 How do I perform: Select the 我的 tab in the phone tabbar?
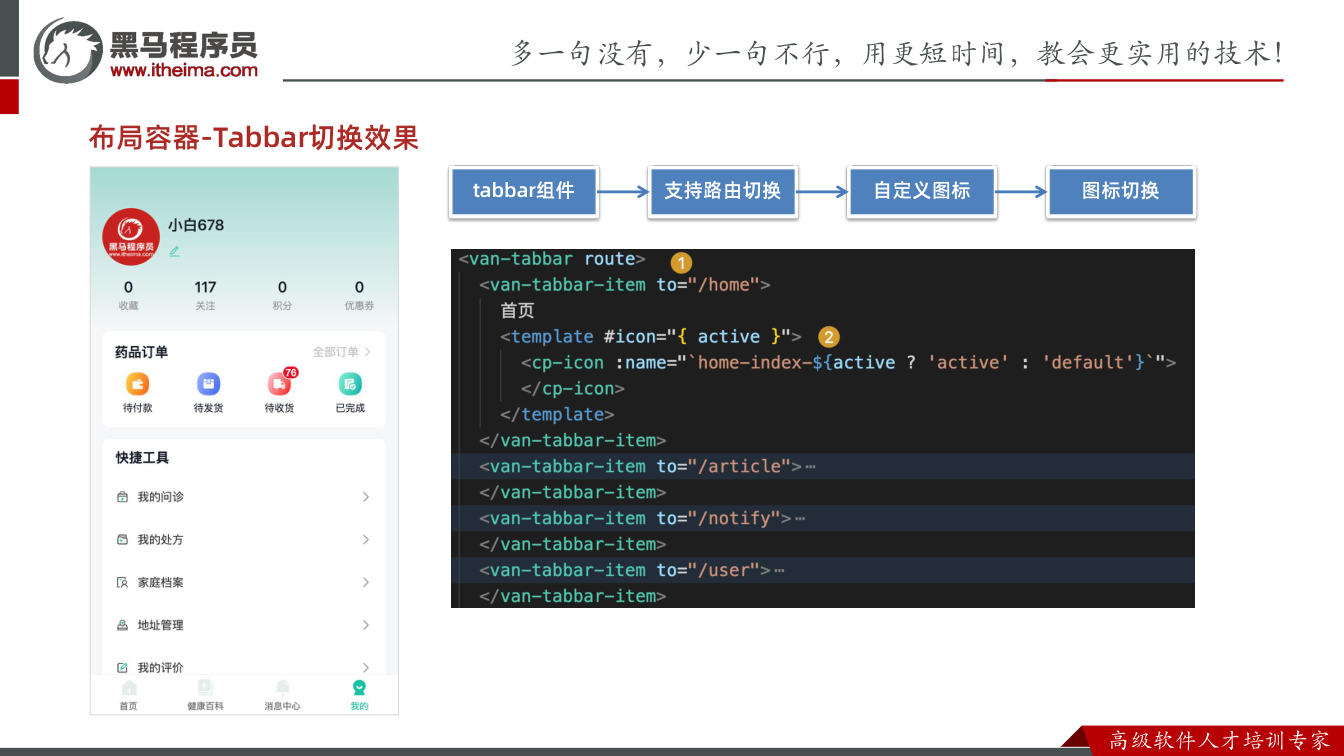click(x=359, y=696)
